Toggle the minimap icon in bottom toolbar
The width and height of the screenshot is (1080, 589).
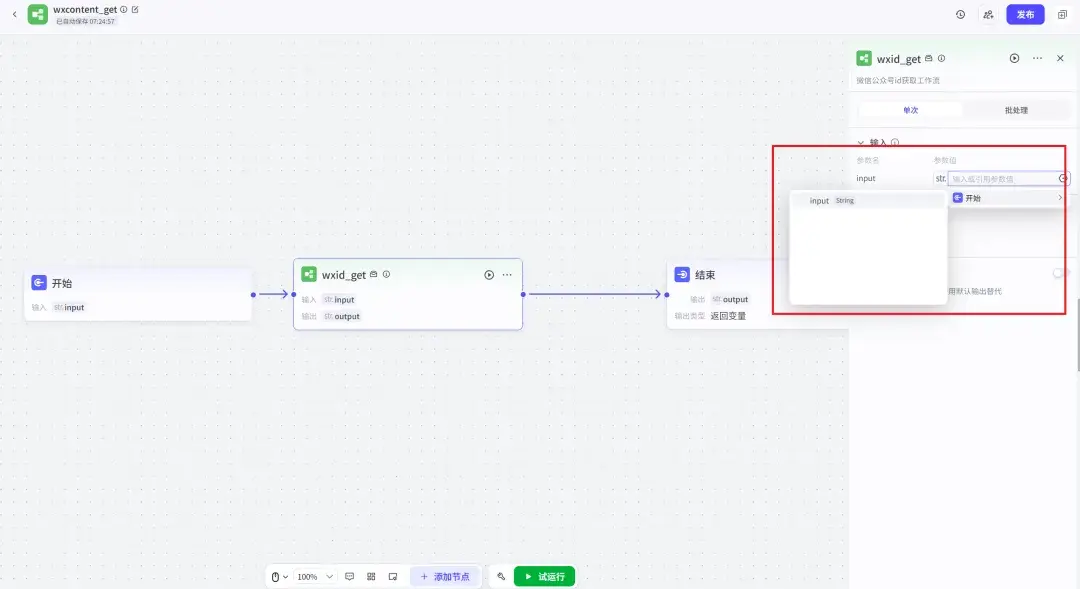393,577
